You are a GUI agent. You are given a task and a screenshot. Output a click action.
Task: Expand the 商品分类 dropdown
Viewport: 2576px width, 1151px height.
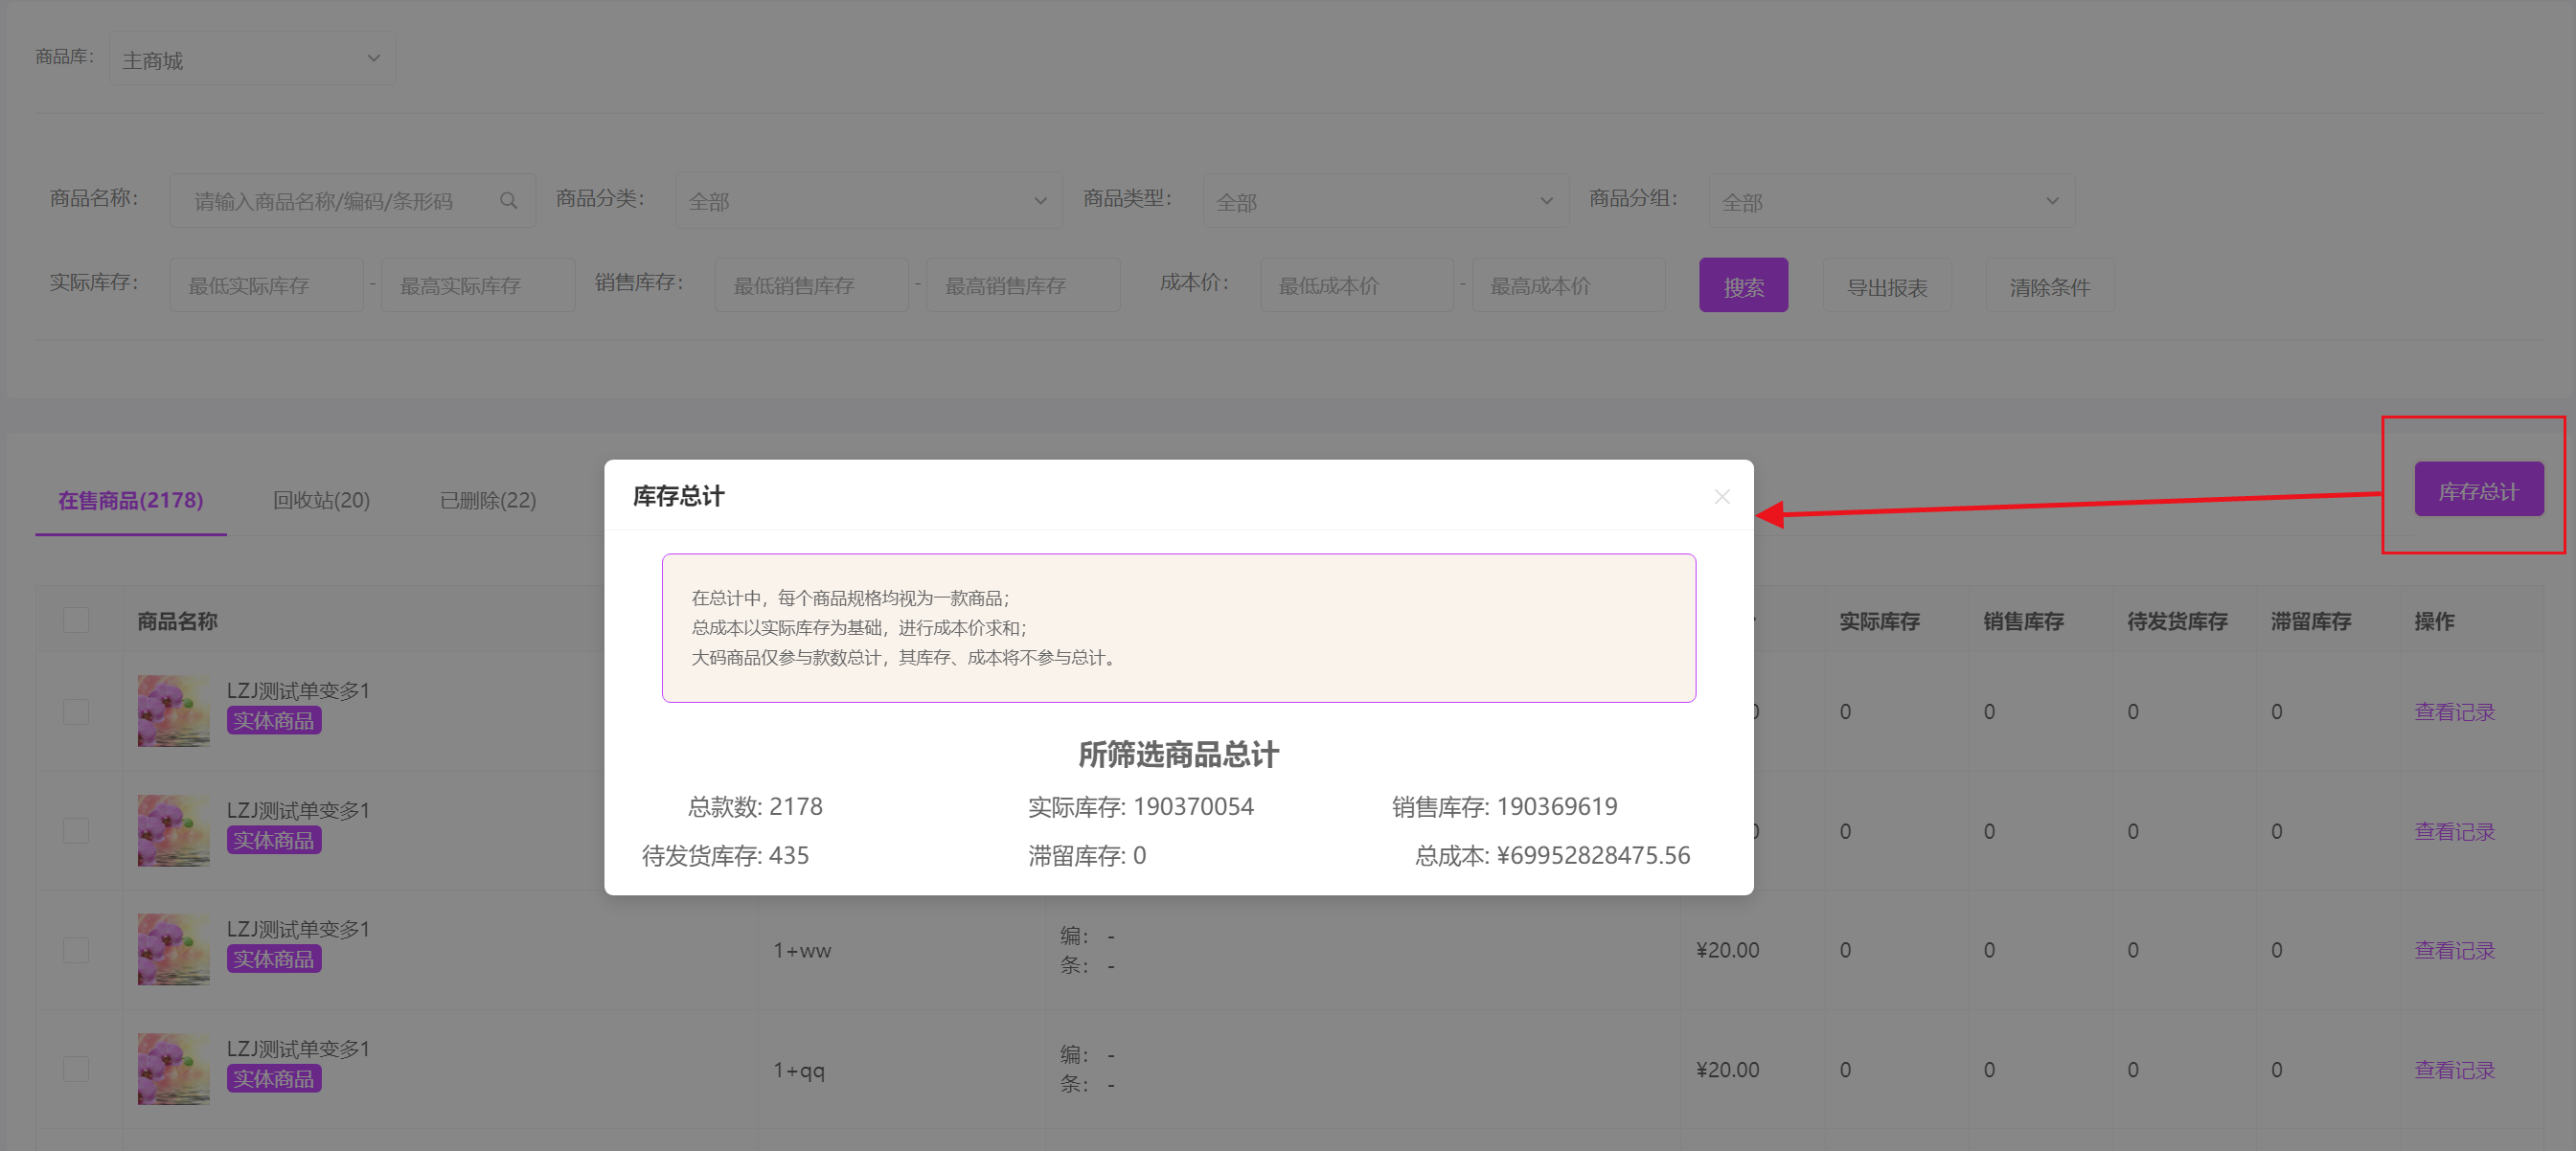click(867, 201)
